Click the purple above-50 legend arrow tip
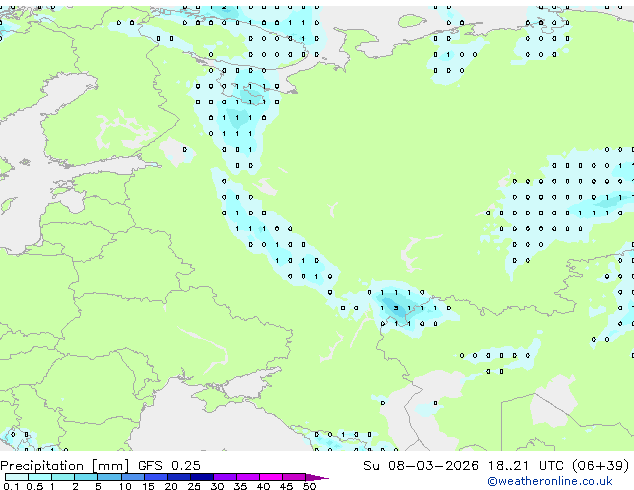Viewport: 634px width, 490px height. click(317, 477)
